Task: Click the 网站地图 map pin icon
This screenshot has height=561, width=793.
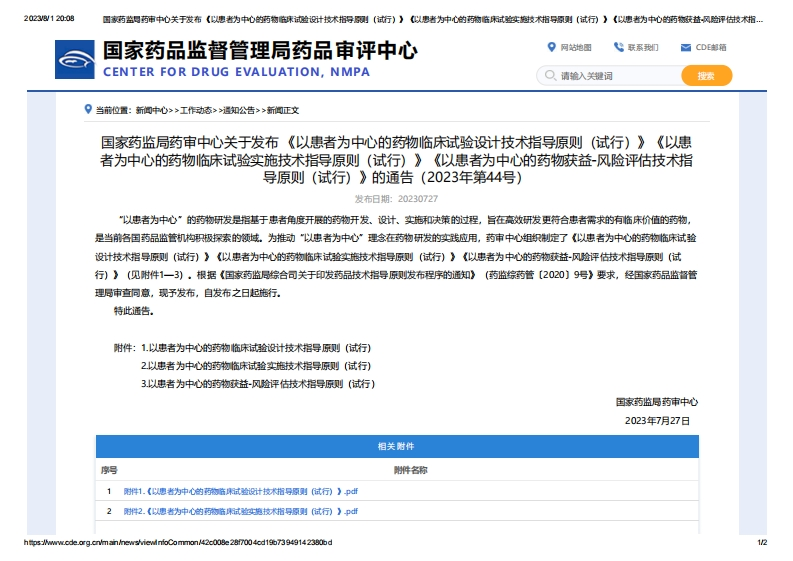Action: tap(552, 47)
